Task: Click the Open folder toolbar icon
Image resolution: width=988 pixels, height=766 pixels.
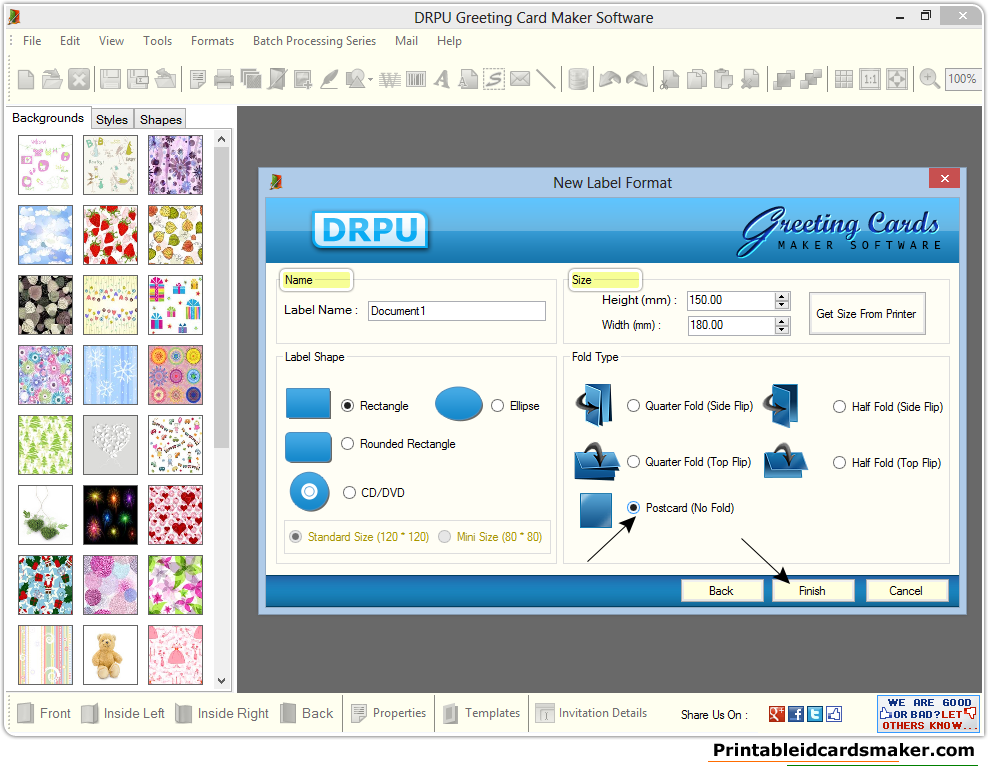Action: click(52, 79)
